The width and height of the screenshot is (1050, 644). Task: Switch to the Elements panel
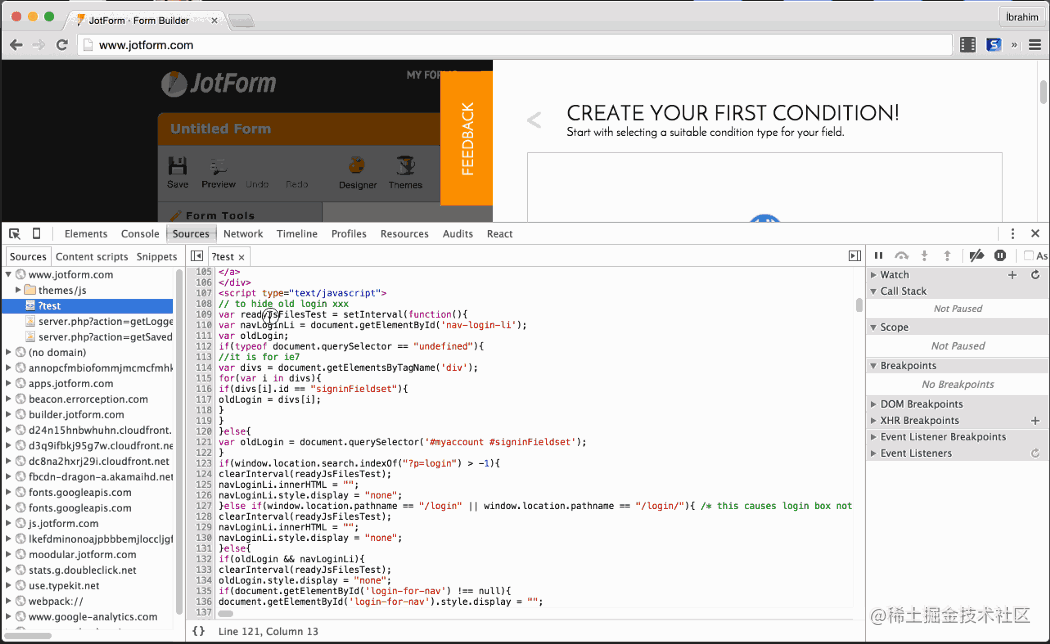coord(86,234)
